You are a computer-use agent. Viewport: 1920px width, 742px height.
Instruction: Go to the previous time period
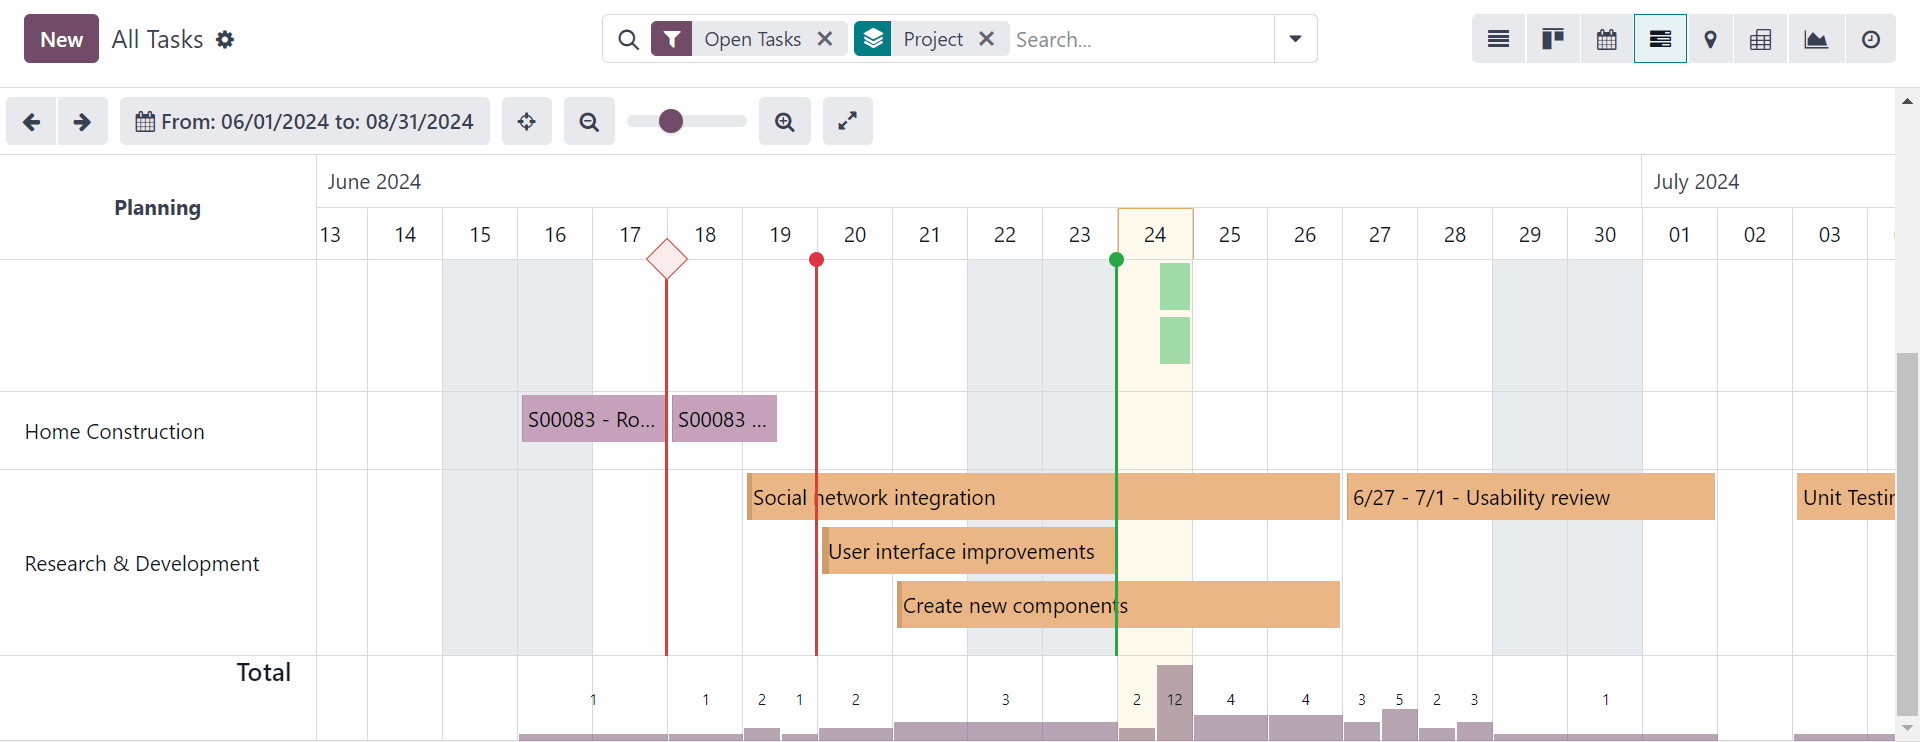[32, 121]
